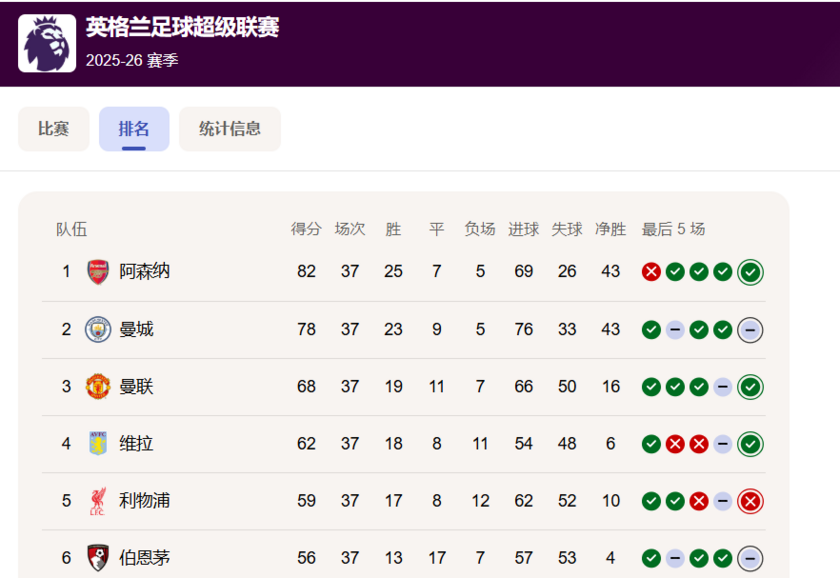The image size is (840, 578).
Task: Click the Manchester United club crest
Action: (x=98, y=387)
